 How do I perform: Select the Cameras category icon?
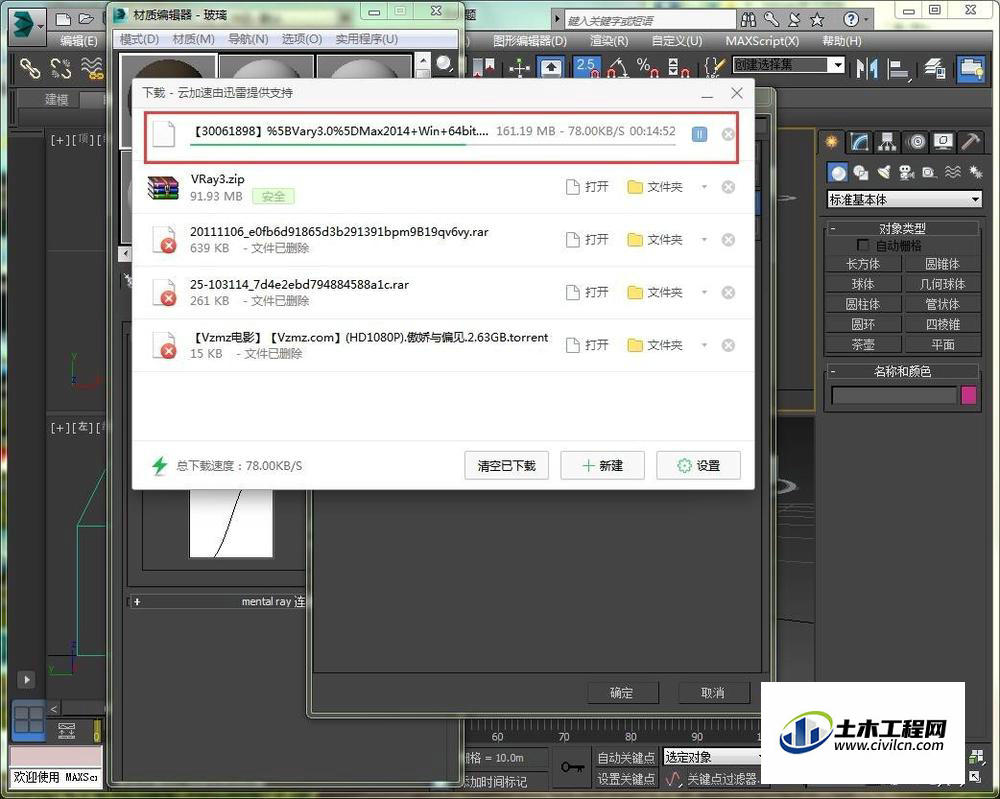click(x=906, y=172)
